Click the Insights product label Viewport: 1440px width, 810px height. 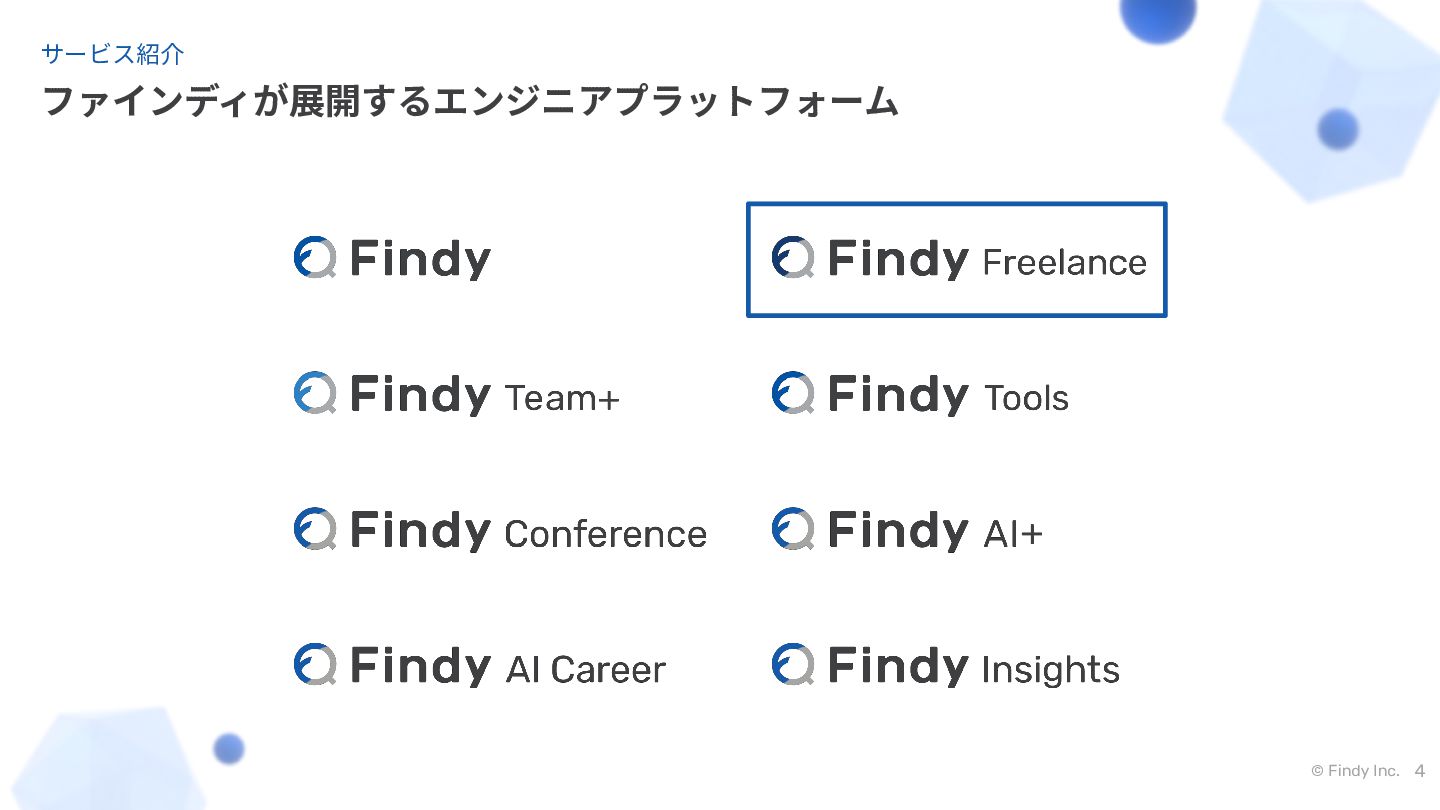[x=1050, y=669]
